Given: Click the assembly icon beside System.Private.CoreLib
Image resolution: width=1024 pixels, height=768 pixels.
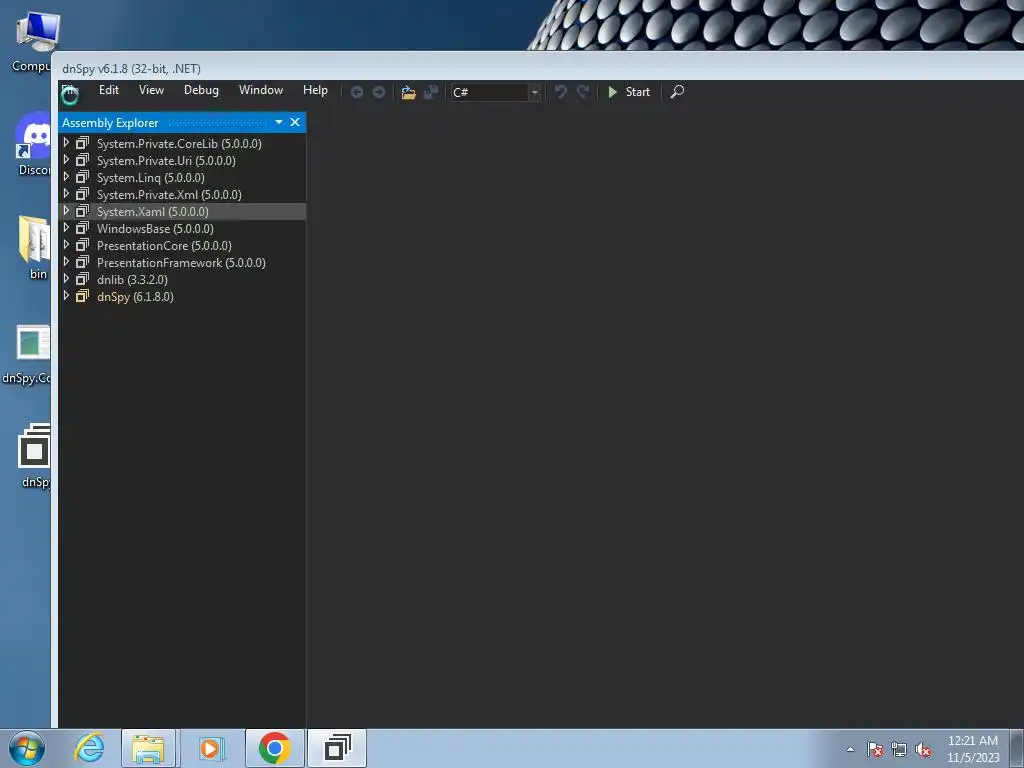Looking at the screenshot, I should tap(82, 142).
